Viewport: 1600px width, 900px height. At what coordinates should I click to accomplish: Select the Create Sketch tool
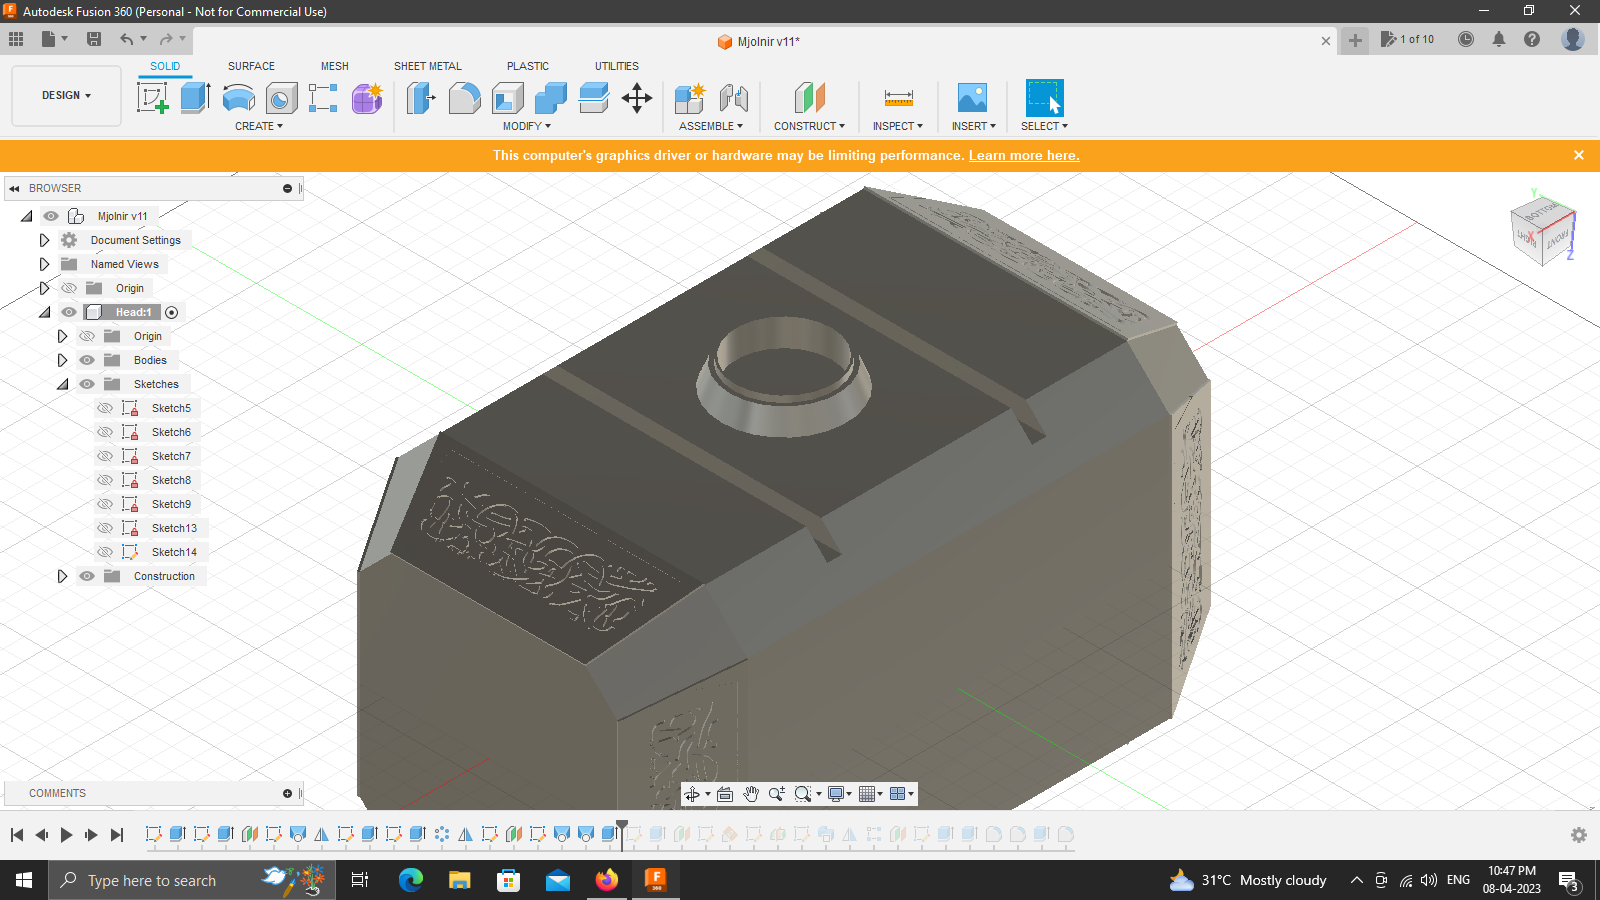pyautogui.click(x=152, y=98)
